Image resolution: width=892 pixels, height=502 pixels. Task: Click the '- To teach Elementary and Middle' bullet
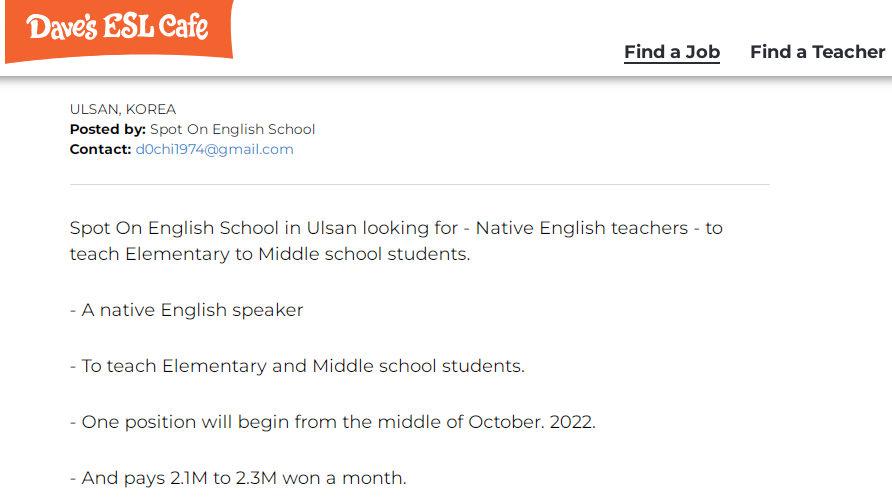pyautogui.click(x=297, y=366)
